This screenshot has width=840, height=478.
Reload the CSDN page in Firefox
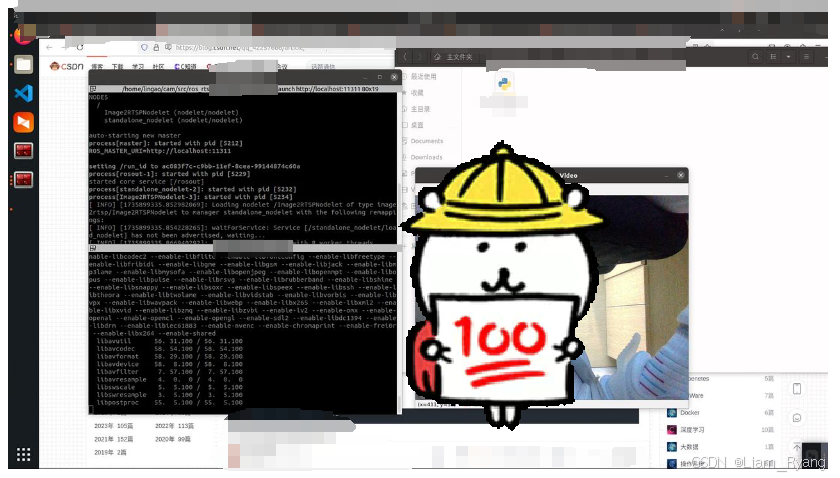pos(79,48)
